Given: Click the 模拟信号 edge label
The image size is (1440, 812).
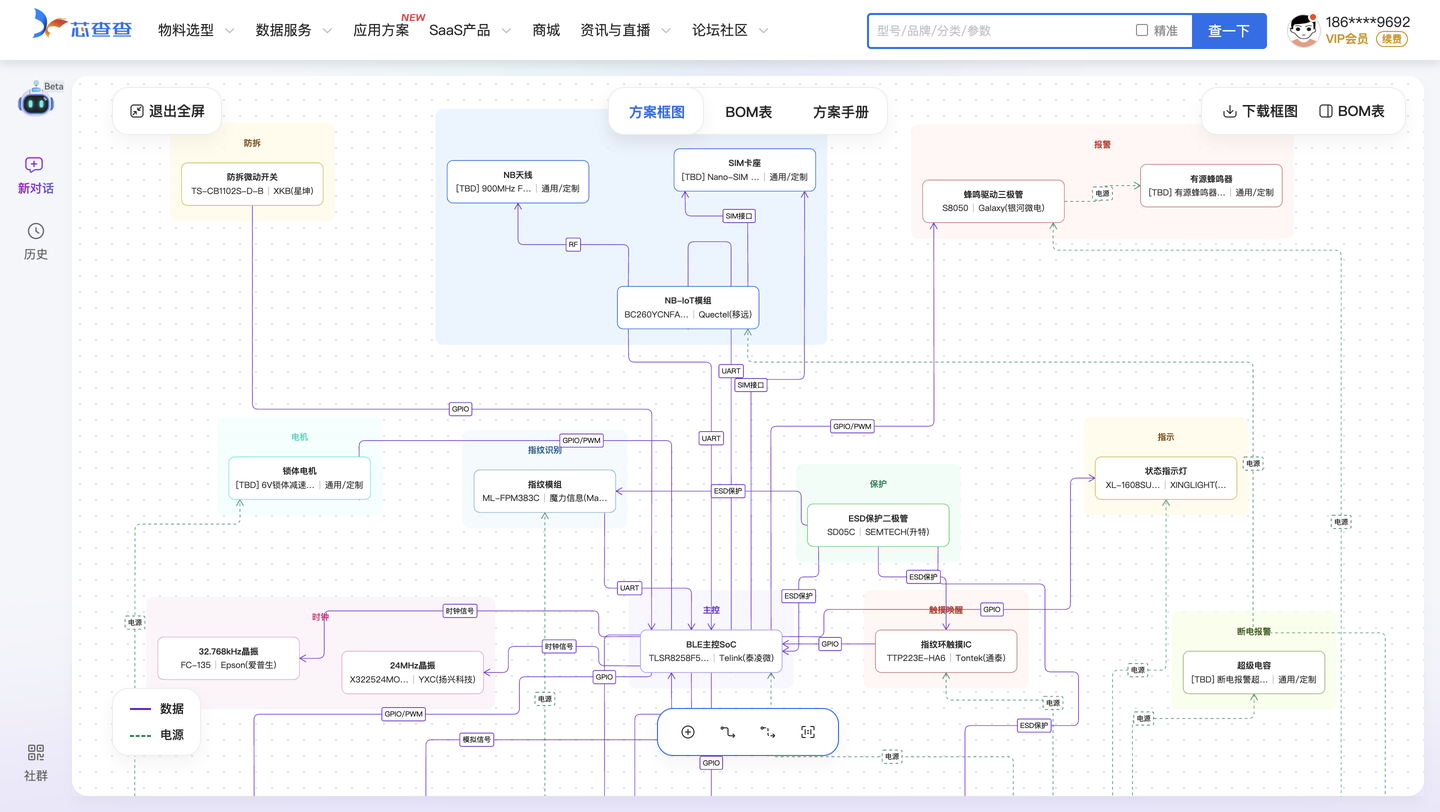Looking at the screenshot, I should coord(476,740).
